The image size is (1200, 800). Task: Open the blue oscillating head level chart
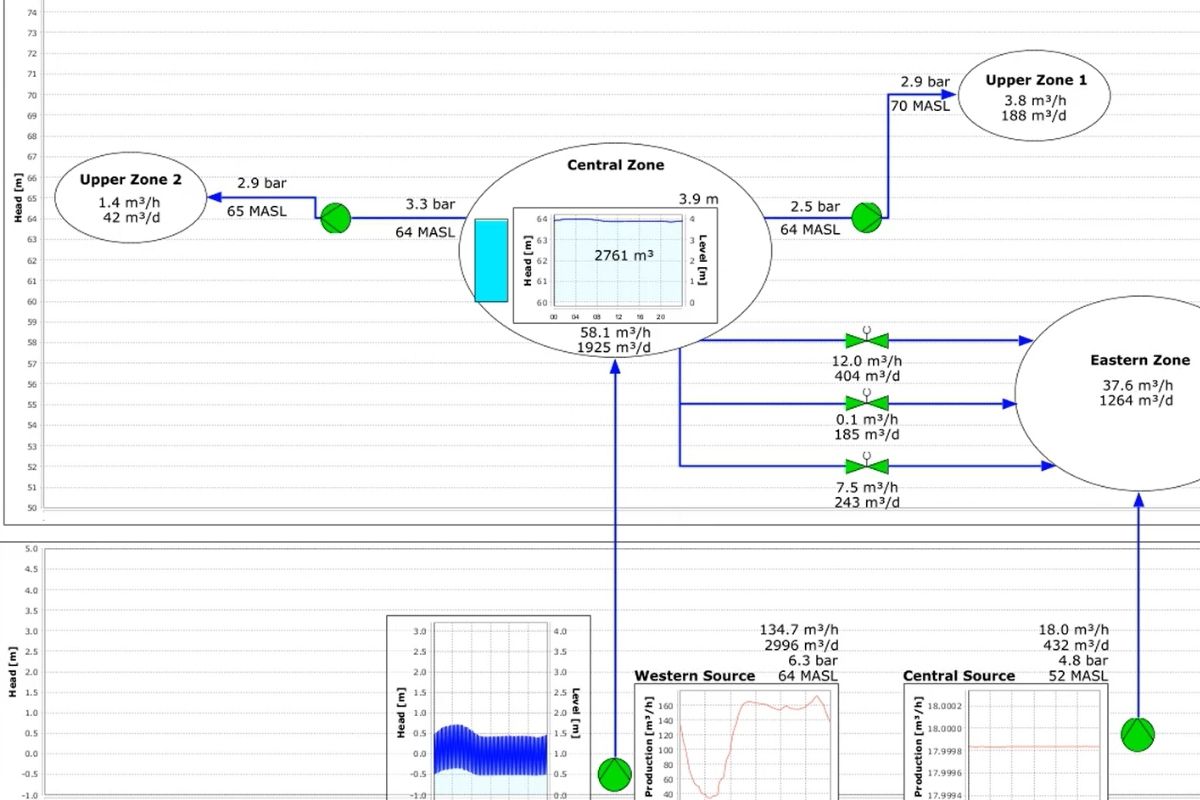point(489,708)
